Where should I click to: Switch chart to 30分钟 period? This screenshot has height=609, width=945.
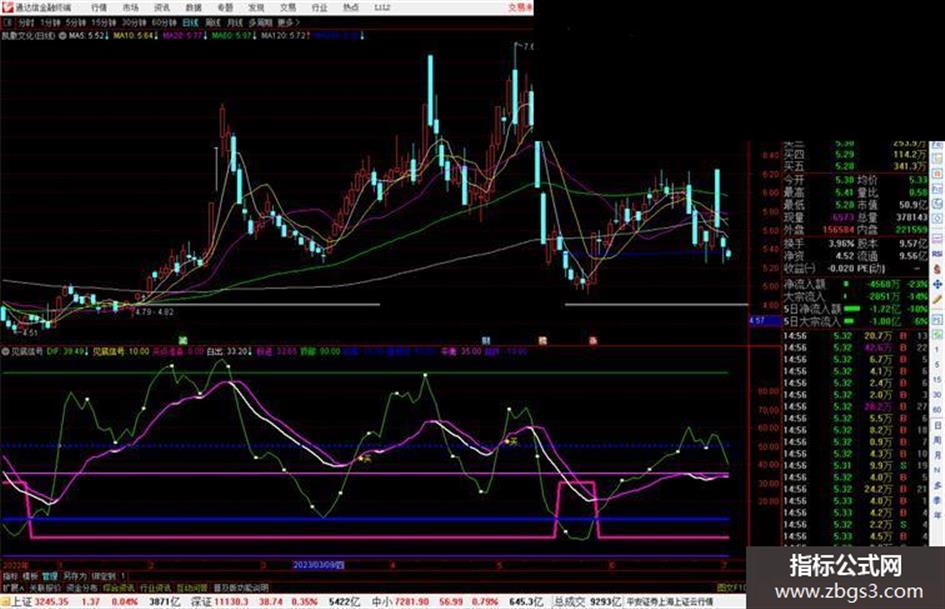[133, 23]
